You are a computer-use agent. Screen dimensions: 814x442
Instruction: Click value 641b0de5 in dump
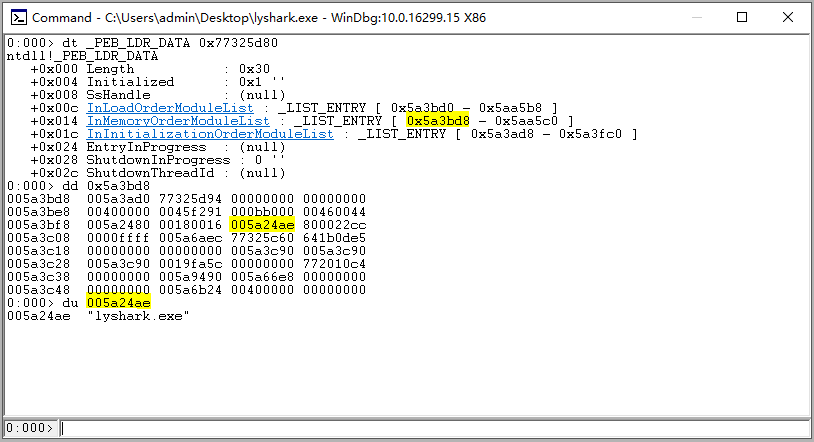334,238
